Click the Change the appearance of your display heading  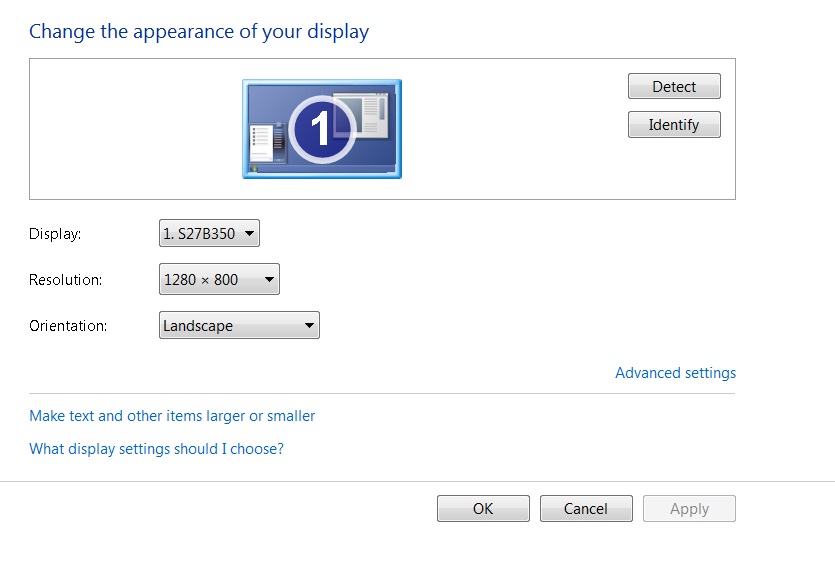point(199,31)
